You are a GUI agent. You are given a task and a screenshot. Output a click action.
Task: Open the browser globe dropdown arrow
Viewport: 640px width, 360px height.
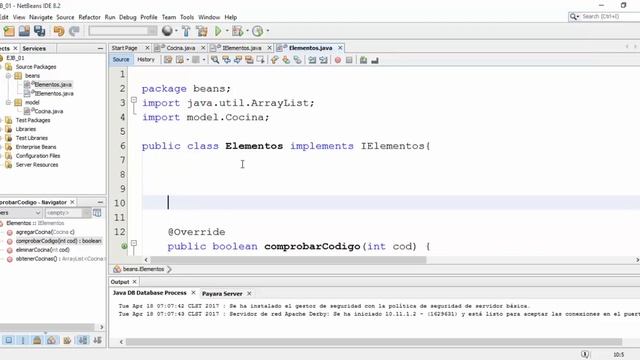point(176,31)
